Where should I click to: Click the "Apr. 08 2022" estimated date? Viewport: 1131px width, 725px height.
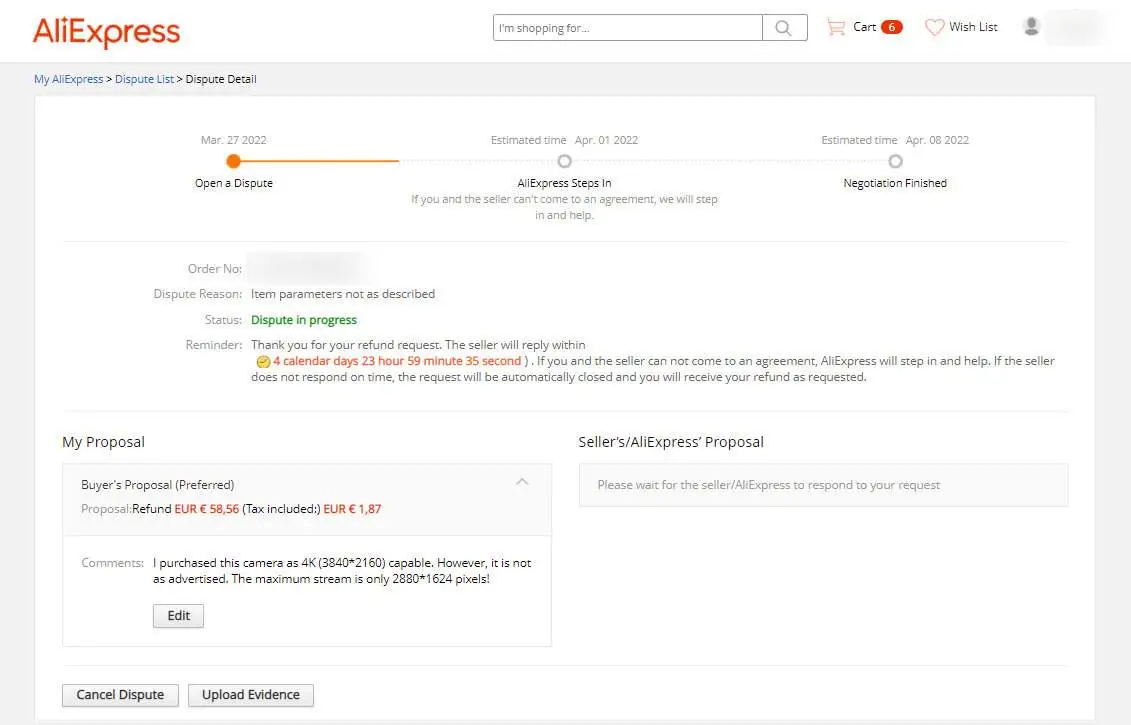point(937,140)
